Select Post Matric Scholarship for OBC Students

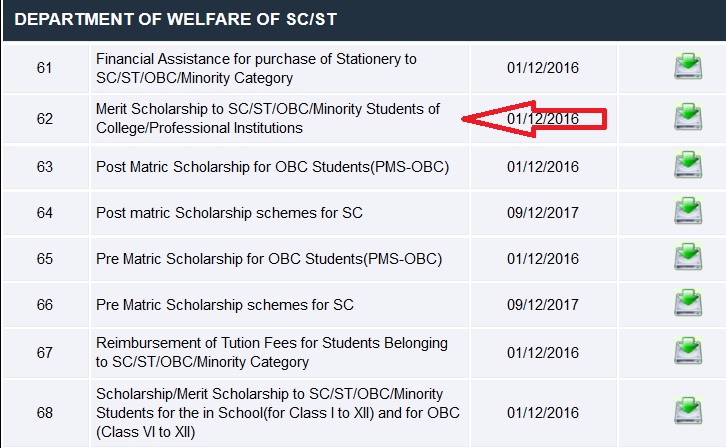click(272, 167)
